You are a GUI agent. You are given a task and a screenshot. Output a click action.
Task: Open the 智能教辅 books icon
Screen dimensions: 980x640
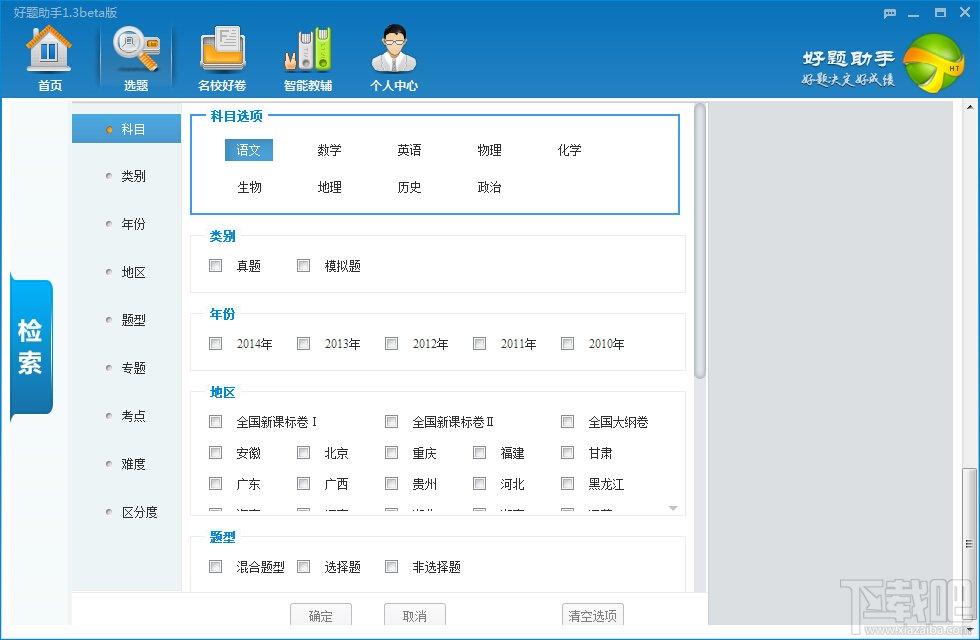(308, 49)
